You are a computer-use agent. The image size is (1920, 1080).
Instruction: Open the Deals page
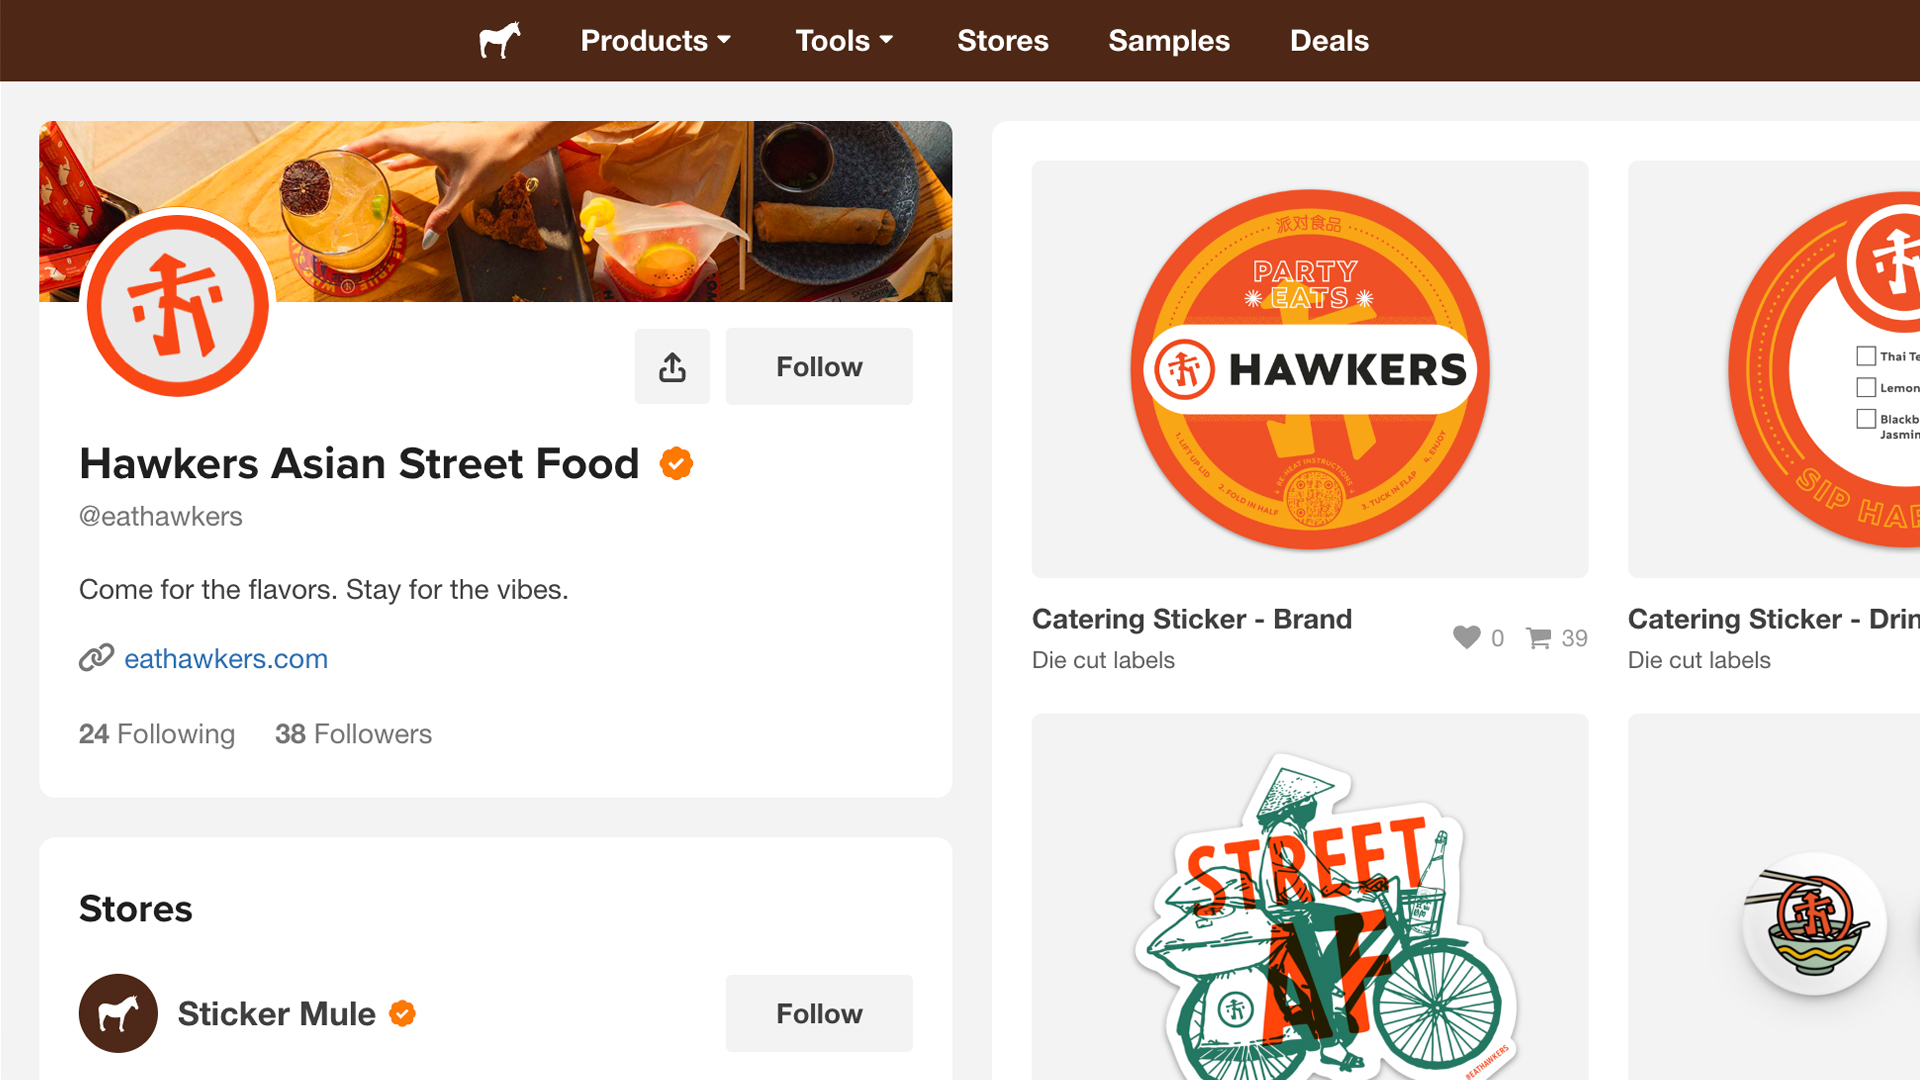click(1328, 41)
